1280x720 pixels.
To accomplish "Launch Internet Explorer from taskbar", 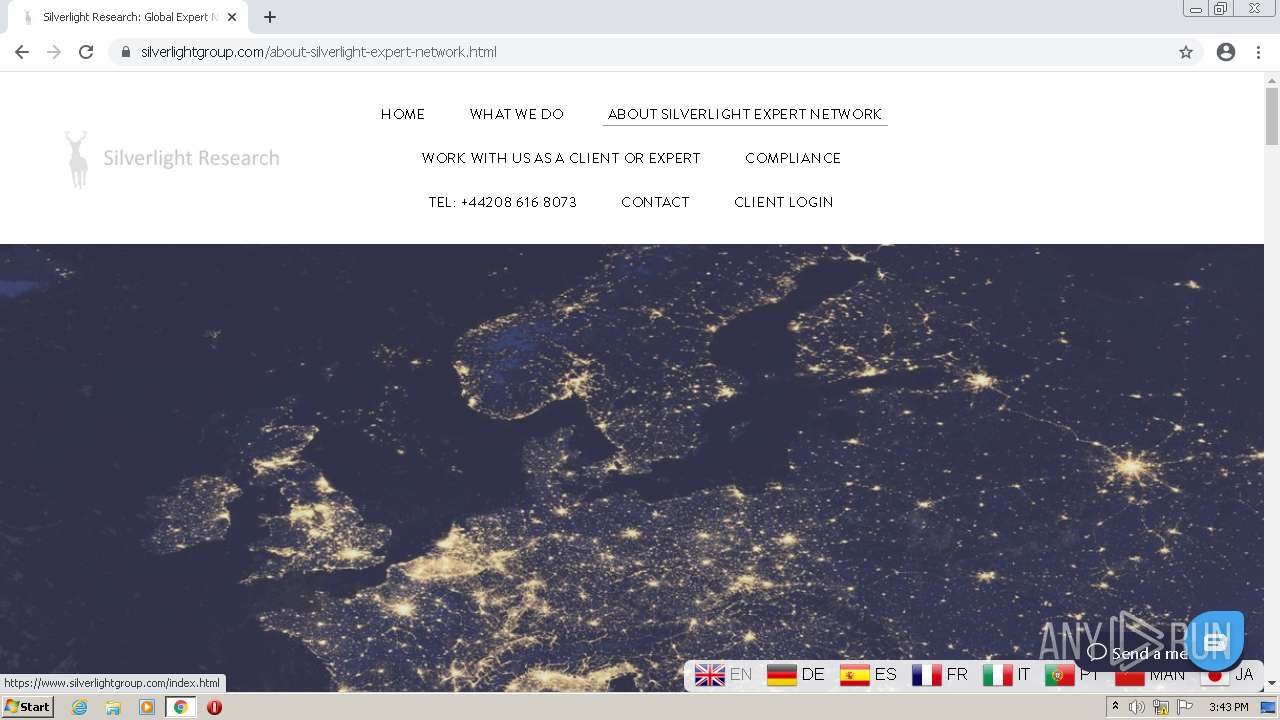I will (x=79, y=707).
